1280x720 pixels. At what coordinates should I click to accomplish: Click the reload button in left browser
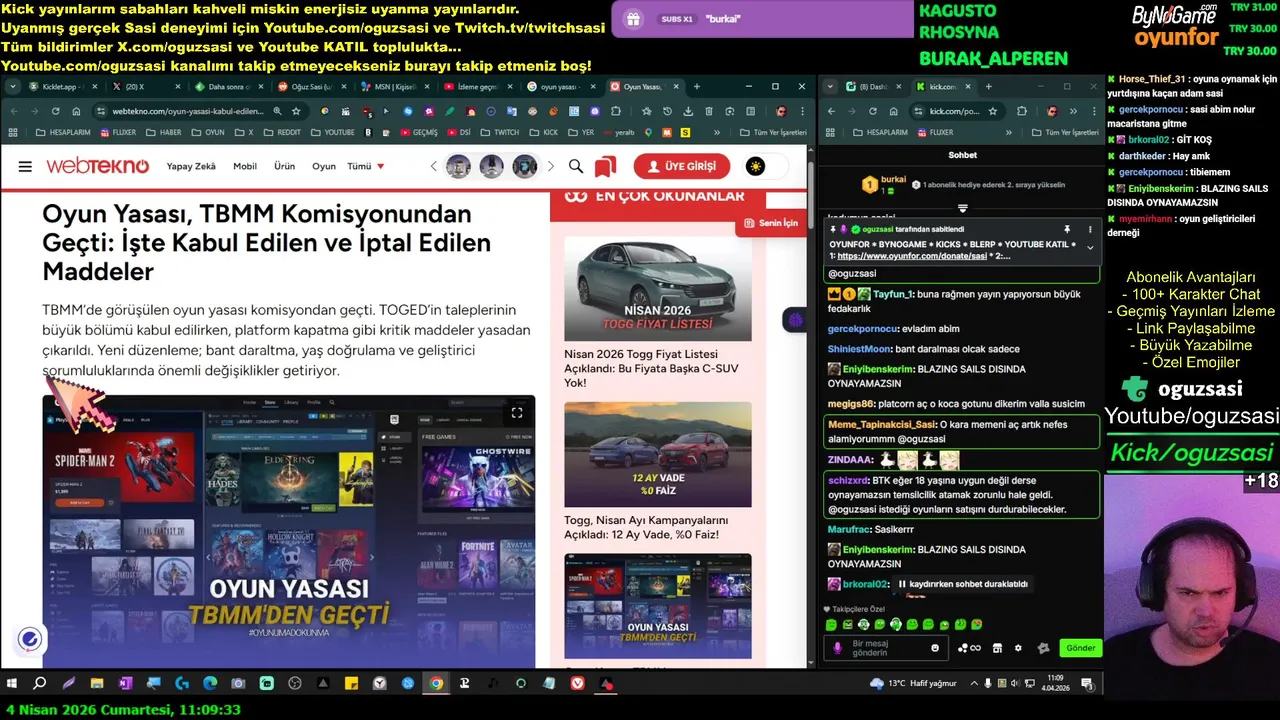[56, 111]
